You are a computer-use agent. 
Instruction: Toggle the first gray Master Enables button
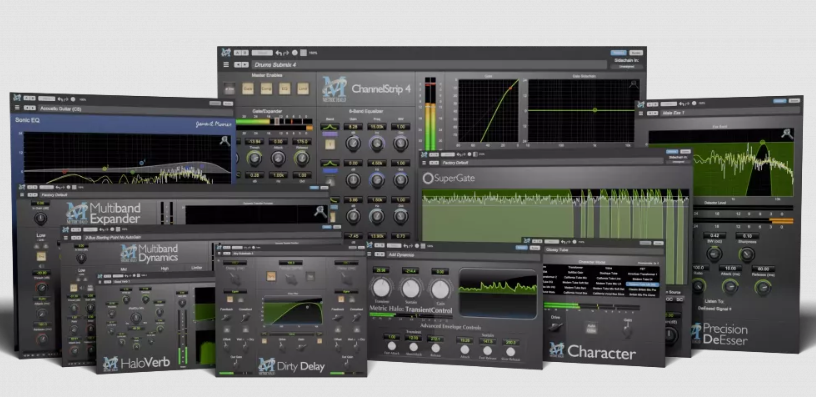(x=230, y=88)
